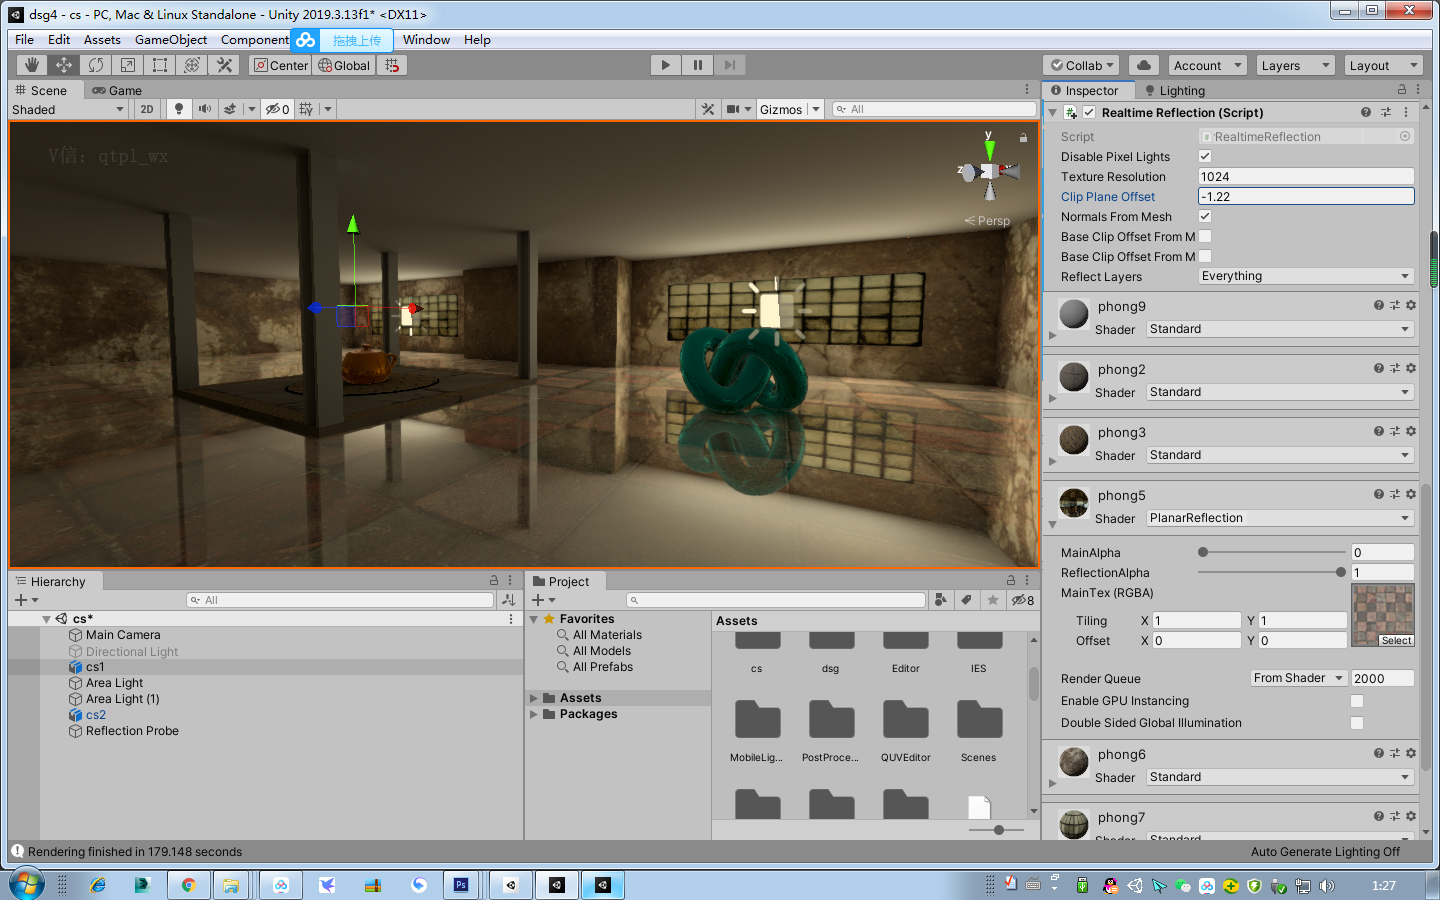This screenshot has height=900, width=1440.
Task: Open cloud services icon
Action: pyautogui.click(x=1143, y=65)
